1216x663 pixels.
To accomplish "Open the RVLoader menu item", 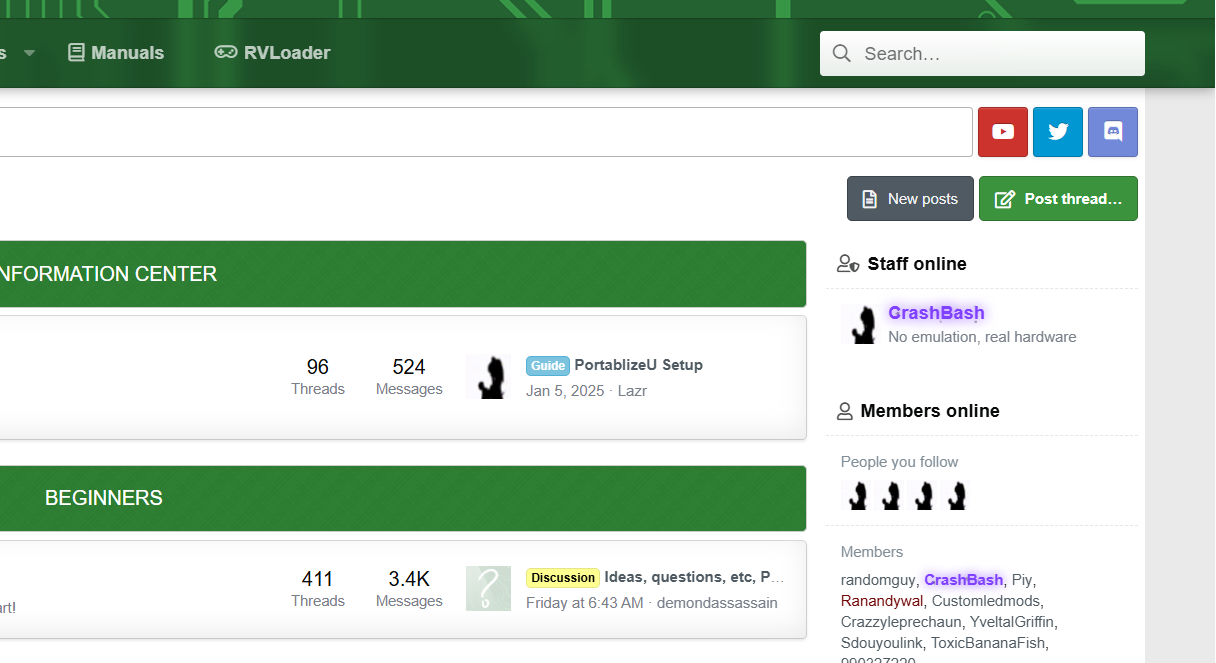I will tap(272, 53).
